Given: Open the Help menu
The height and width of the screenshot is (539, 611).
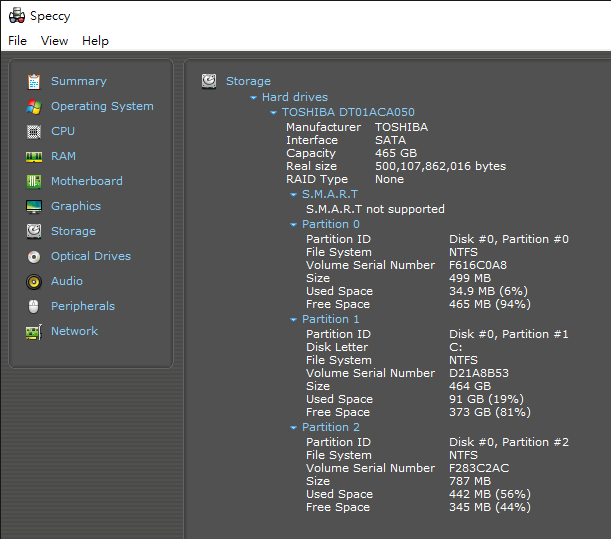Looking at the screenshot, I should [95, 41].
